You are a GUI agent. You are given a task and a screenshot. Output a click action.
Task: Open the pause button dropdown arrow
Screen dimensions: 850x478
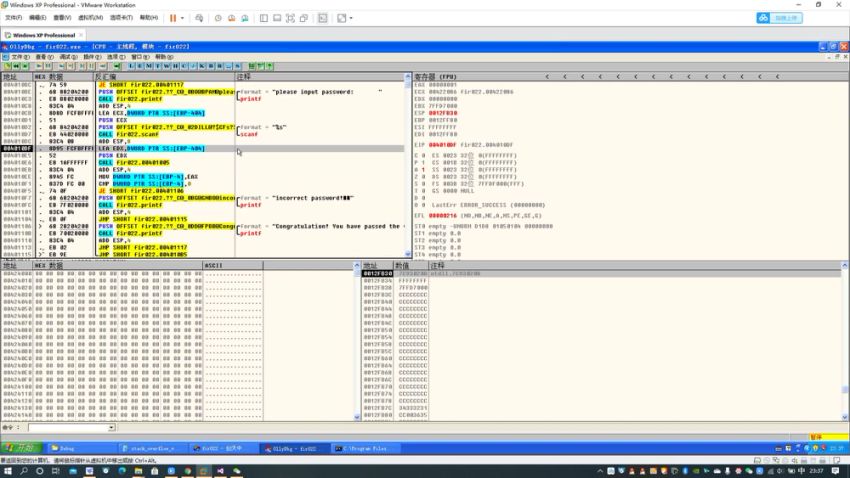coord(181,18)
